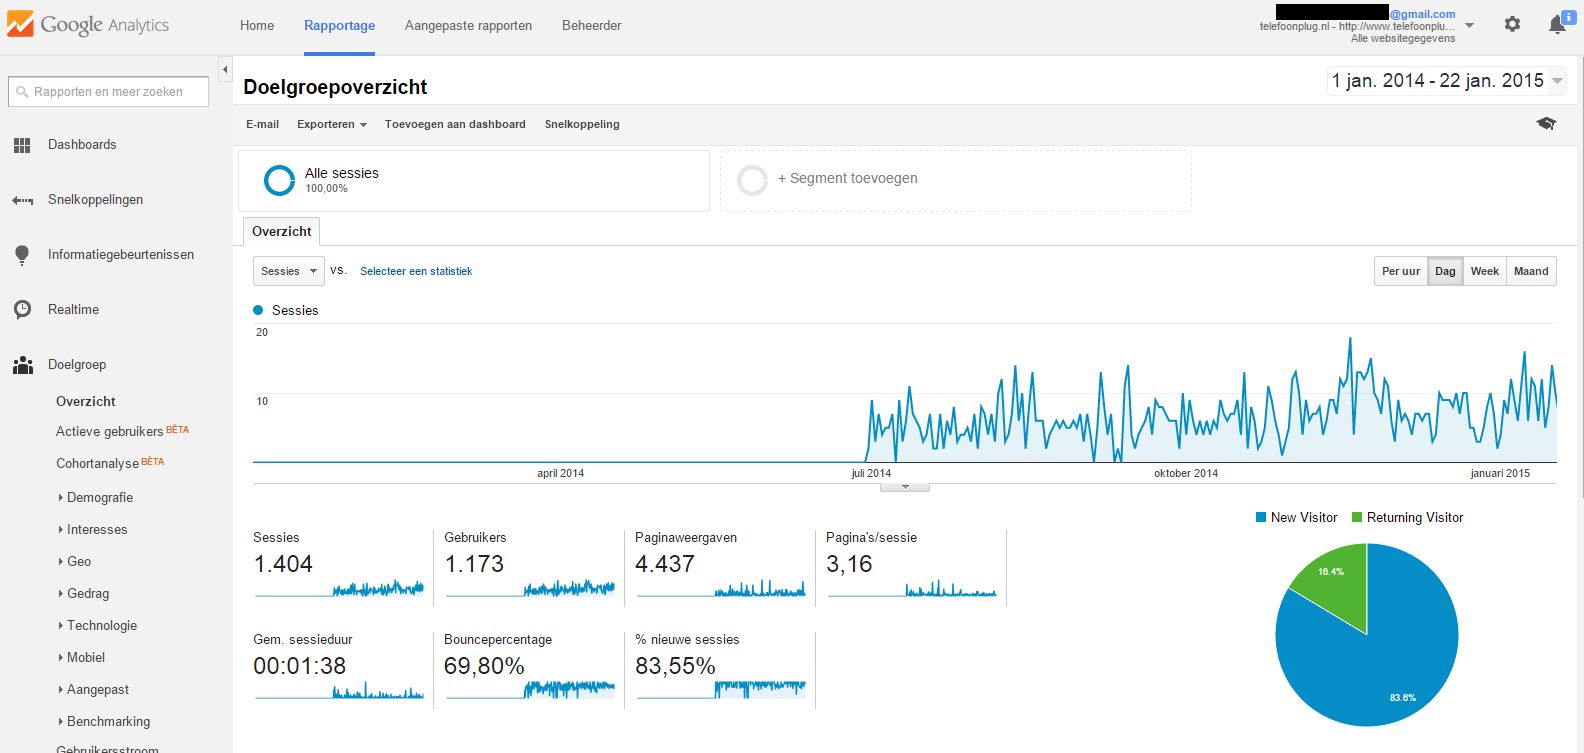Click the Bouncepercentage 69,80% metric sparkline
The width and height of the screenshot is (1584, 753).
(530, 689)
